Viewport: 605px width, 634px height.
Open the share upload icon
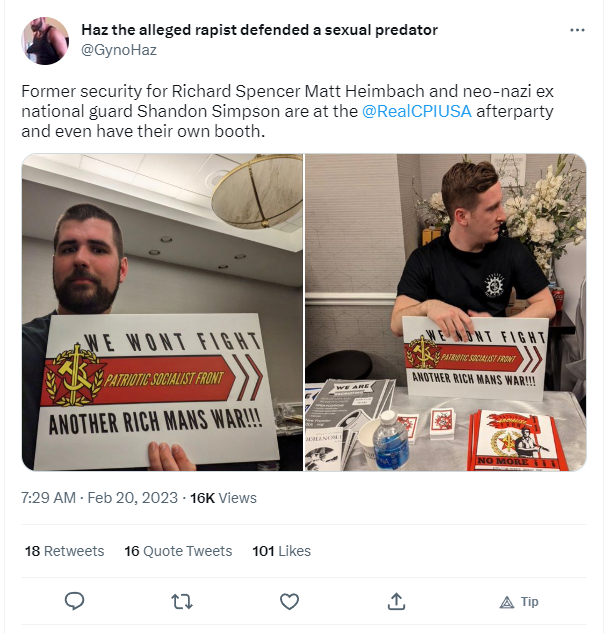tap(396, 601)
